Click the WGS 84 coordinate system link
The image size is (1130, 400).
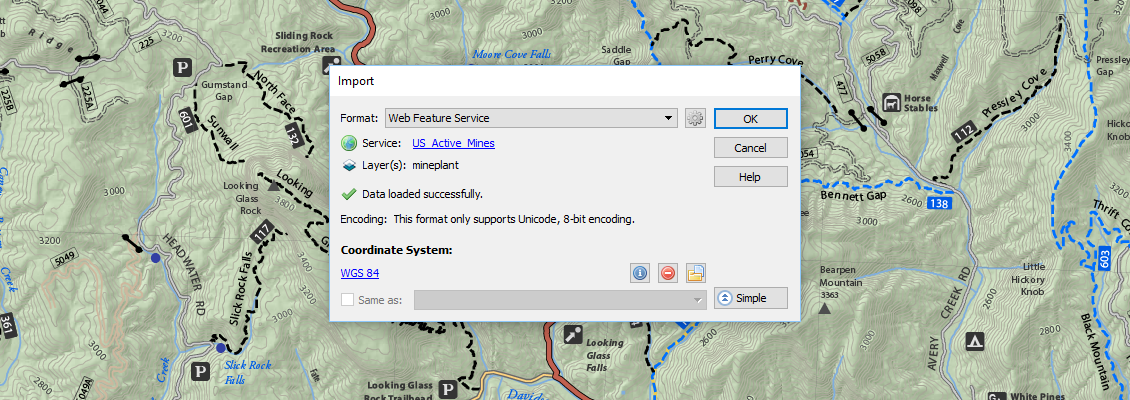pos(359,273)
